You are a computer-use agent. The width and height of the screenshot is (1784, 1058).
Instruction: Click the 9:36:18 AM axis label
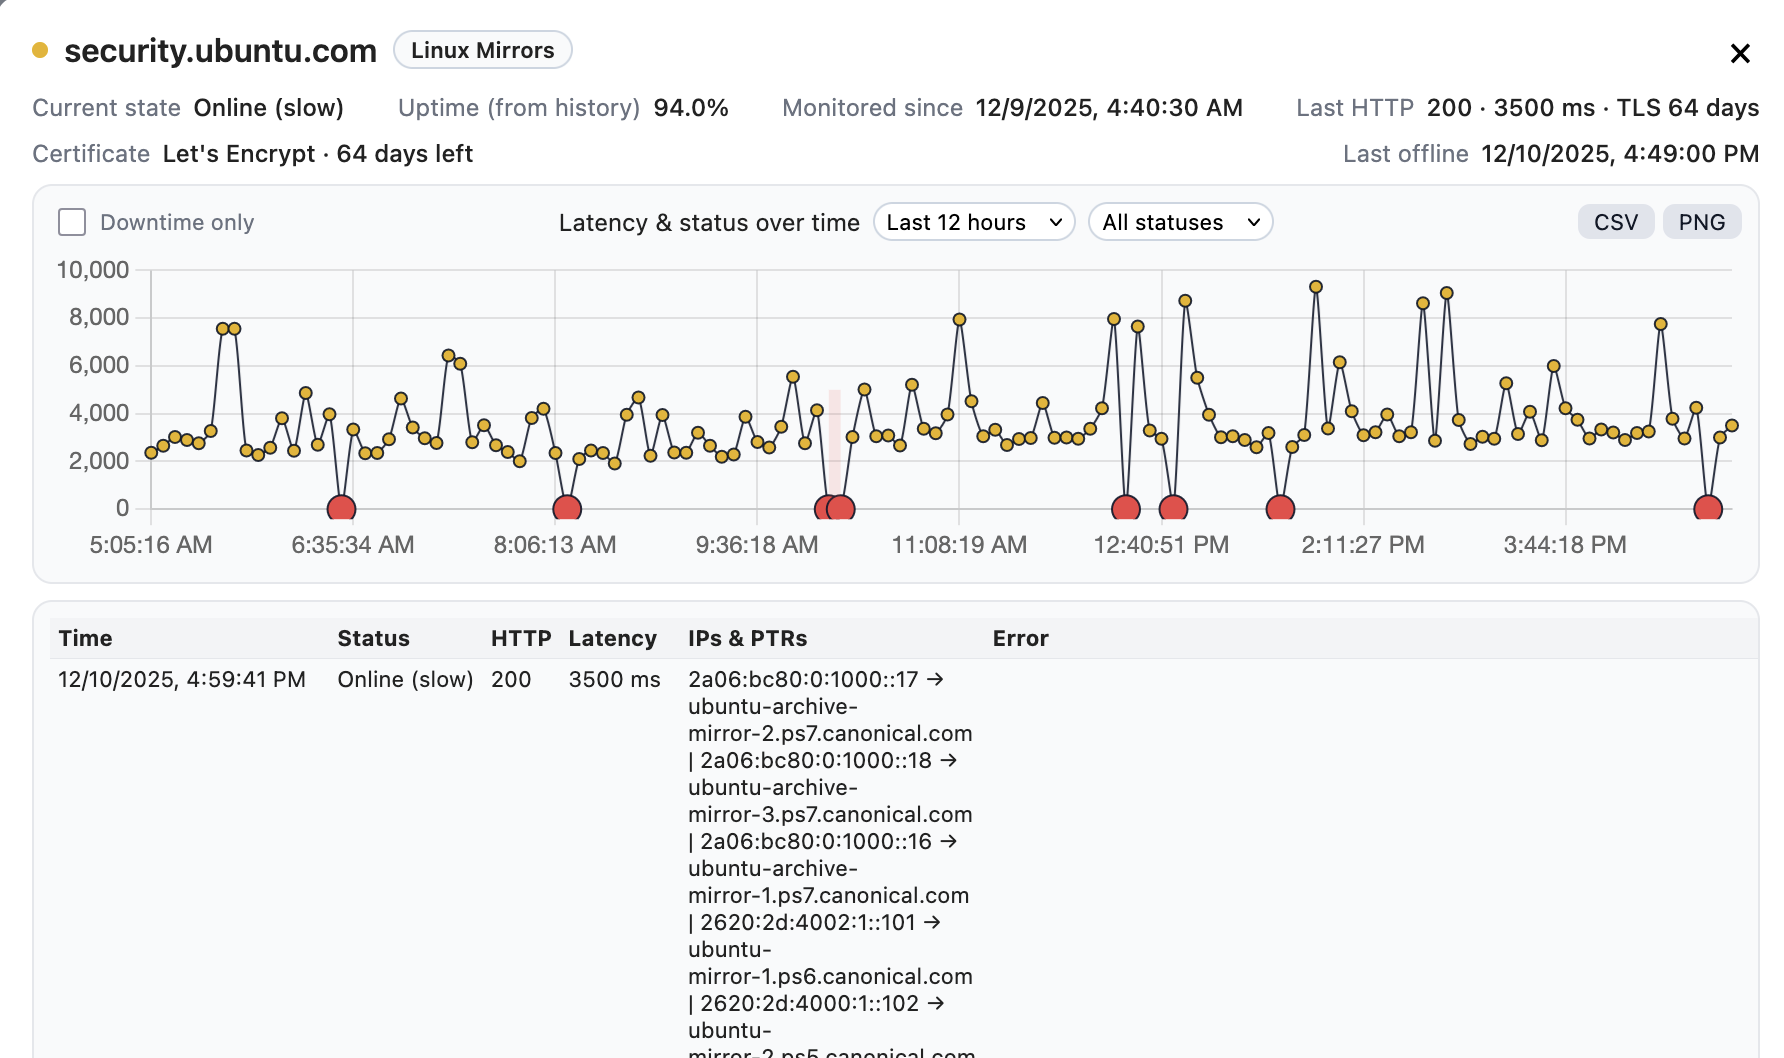[x=757, y=545]
